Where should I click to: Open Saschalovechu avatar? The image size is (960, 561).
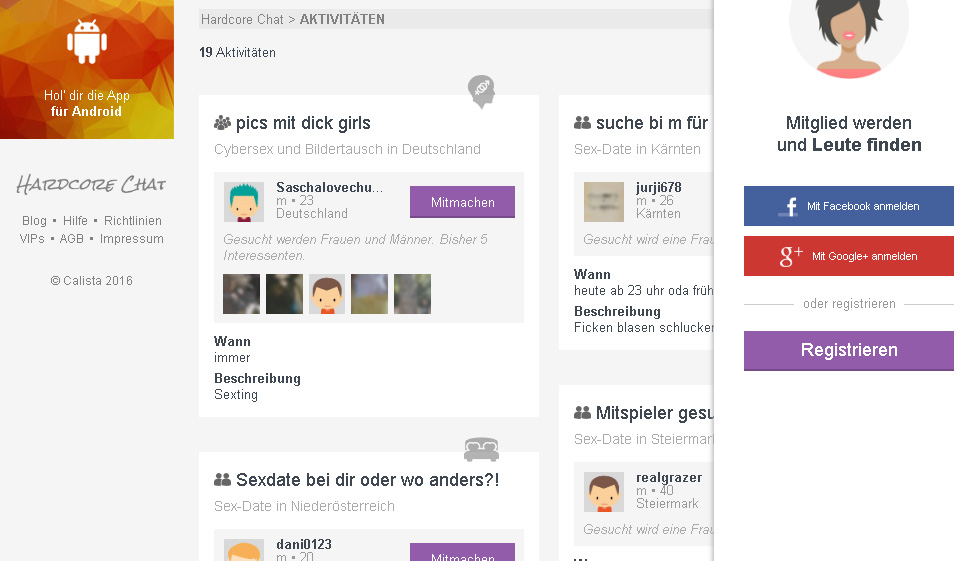(244, 201)
